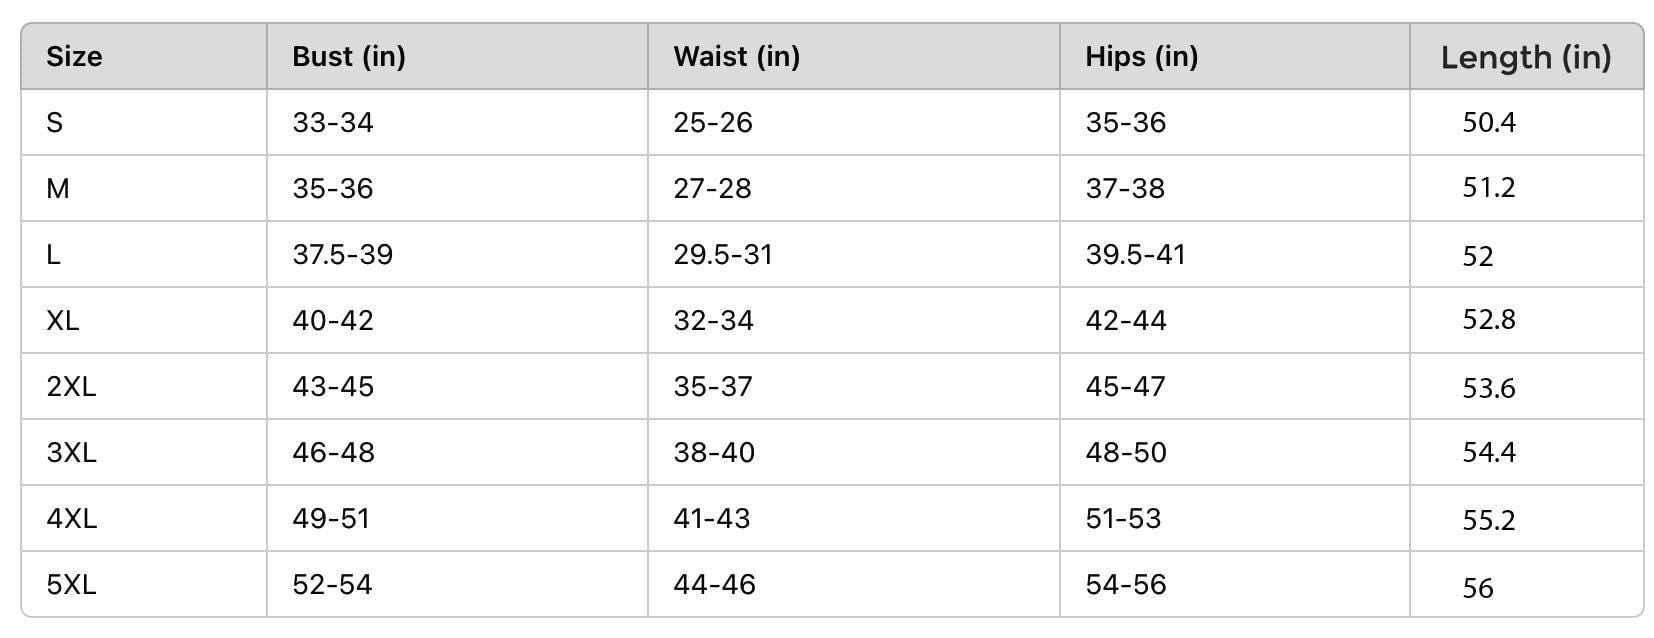Click the bust value 37.5-39 for L
This screenshot has height=638, width=1654.
(x=343, y=255)
